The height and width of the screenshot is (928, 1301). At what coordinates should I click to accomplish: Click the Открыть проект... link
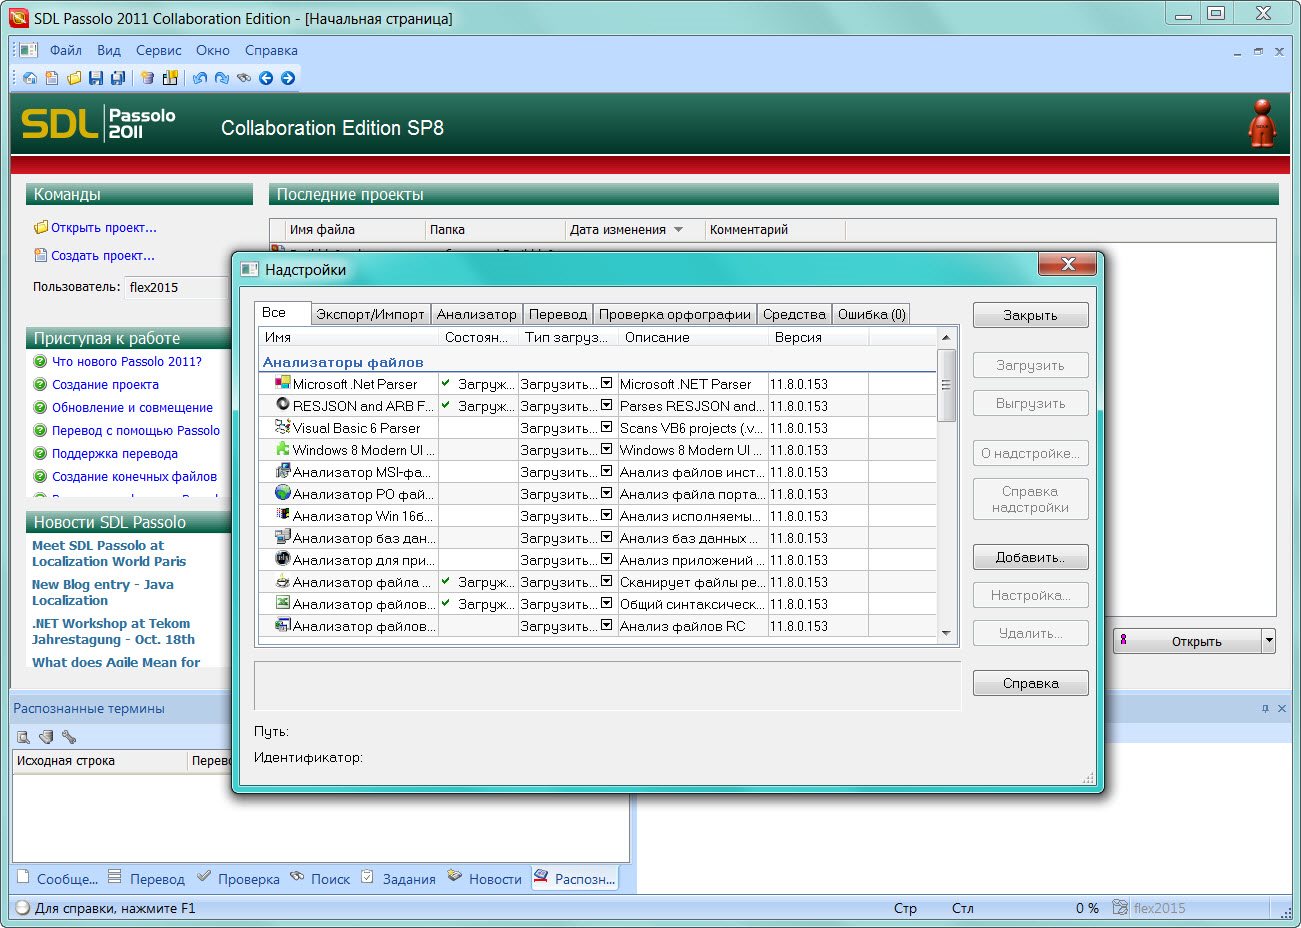pyautogui.click(x=104, y=227)
